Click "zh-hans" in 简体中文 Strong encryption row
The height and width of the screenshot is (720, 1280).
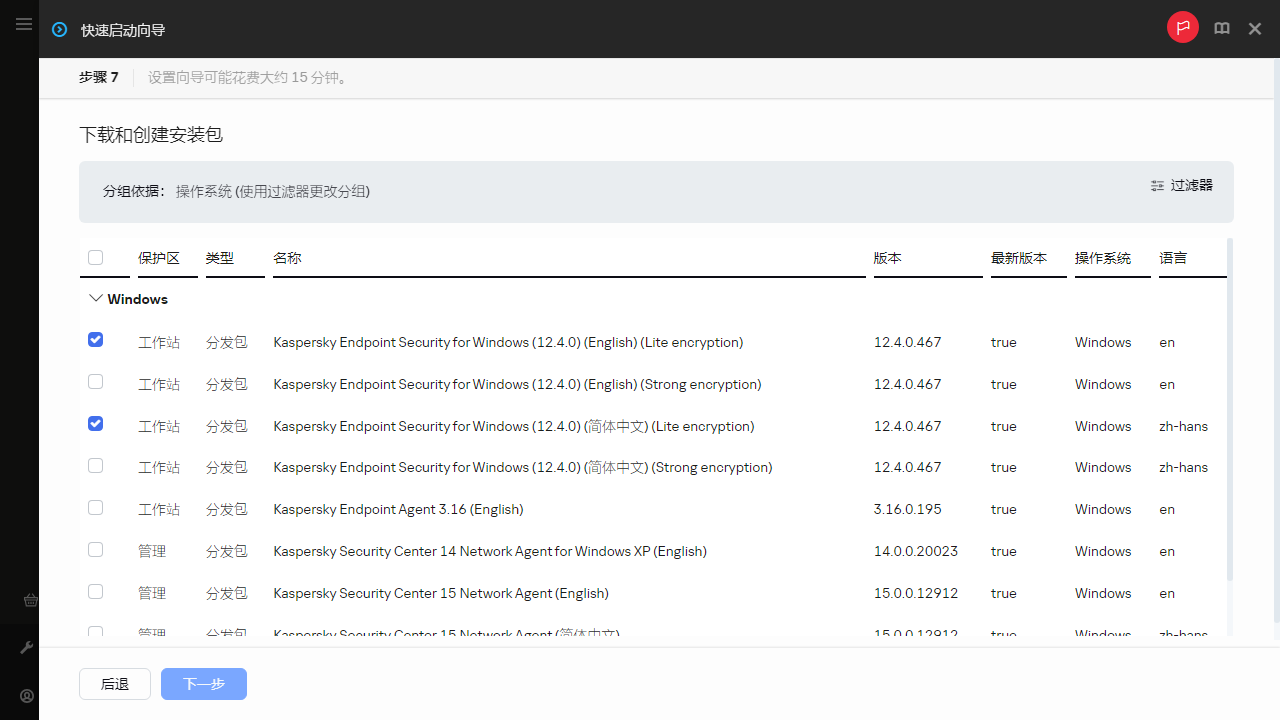click(1184, 467)
